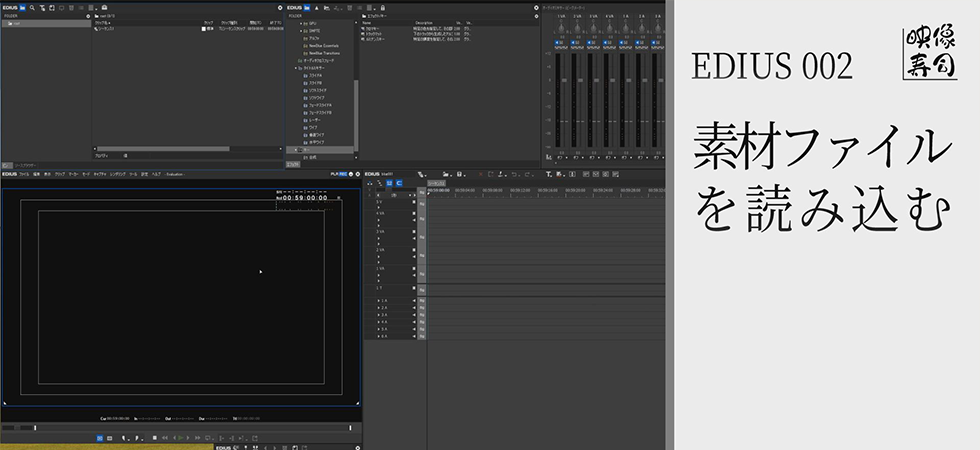Open dropdown arrow beside timeline Save icon

pyautogui.click(x=465, y=174)
